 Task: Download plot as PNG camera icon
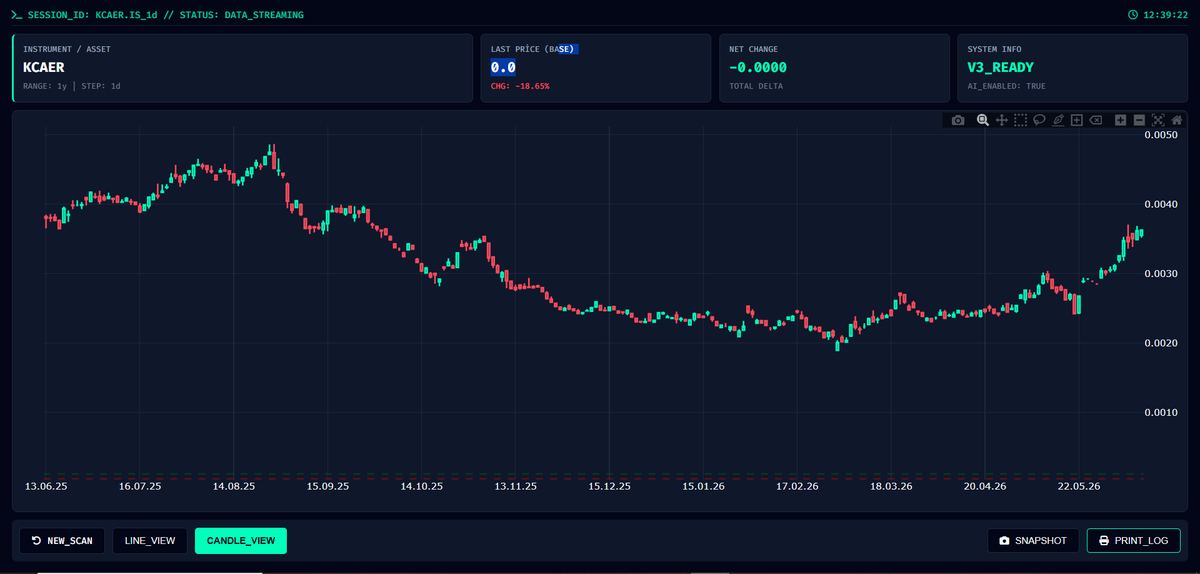point(958,120)
